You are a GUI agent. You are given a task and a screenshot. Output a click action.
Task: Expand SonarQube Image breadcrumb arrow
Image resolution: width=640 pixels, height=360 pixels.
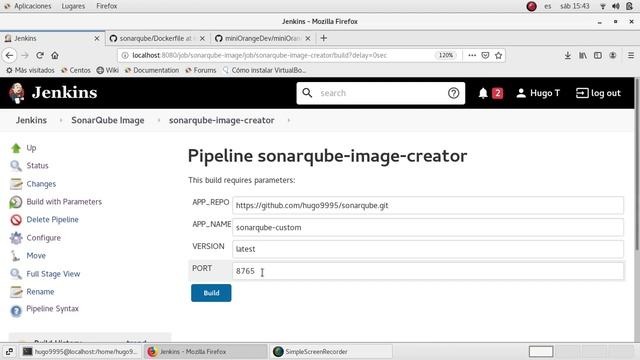158,120
